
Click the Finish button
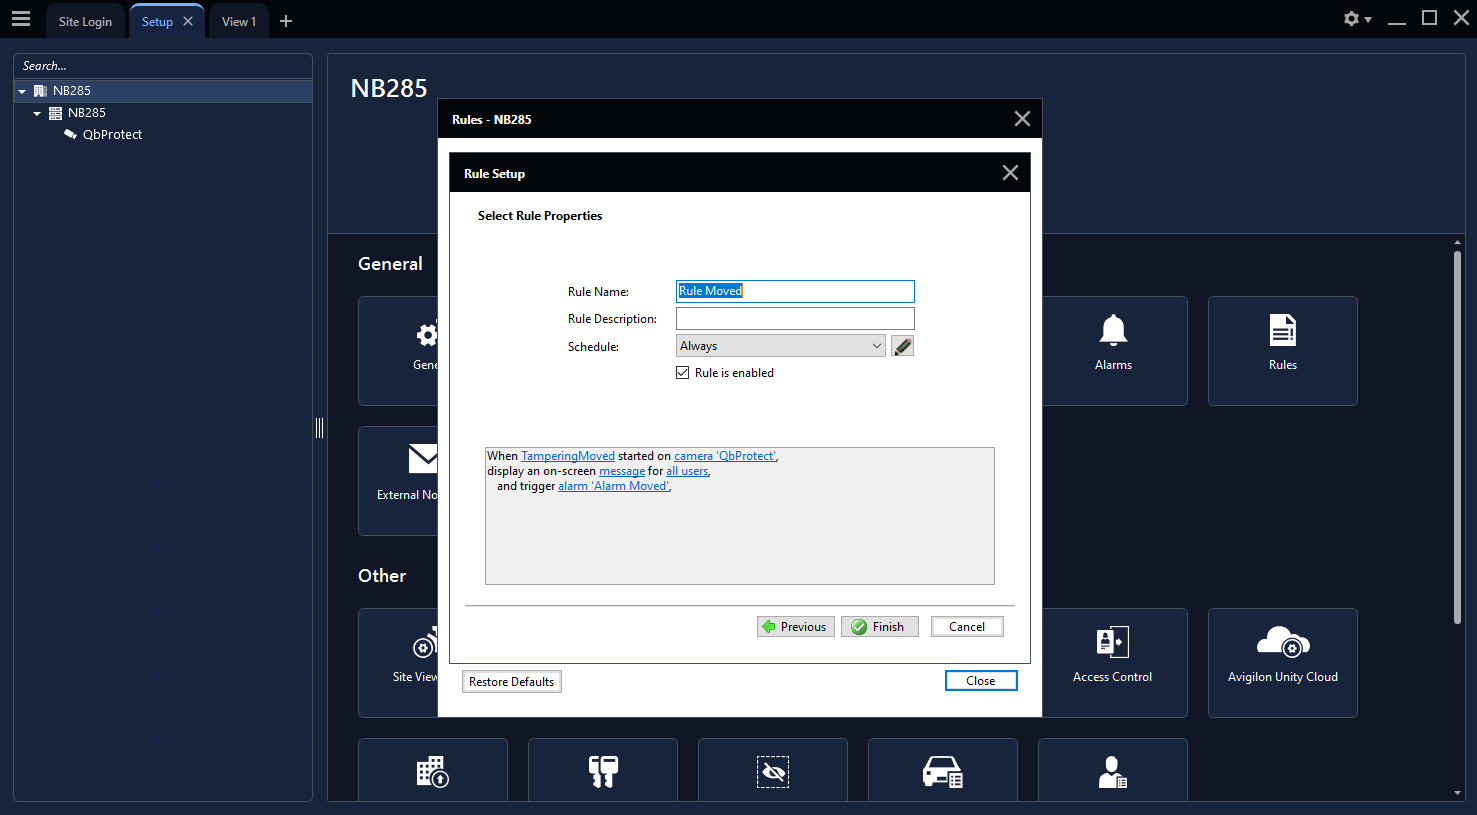click(879, 627)
